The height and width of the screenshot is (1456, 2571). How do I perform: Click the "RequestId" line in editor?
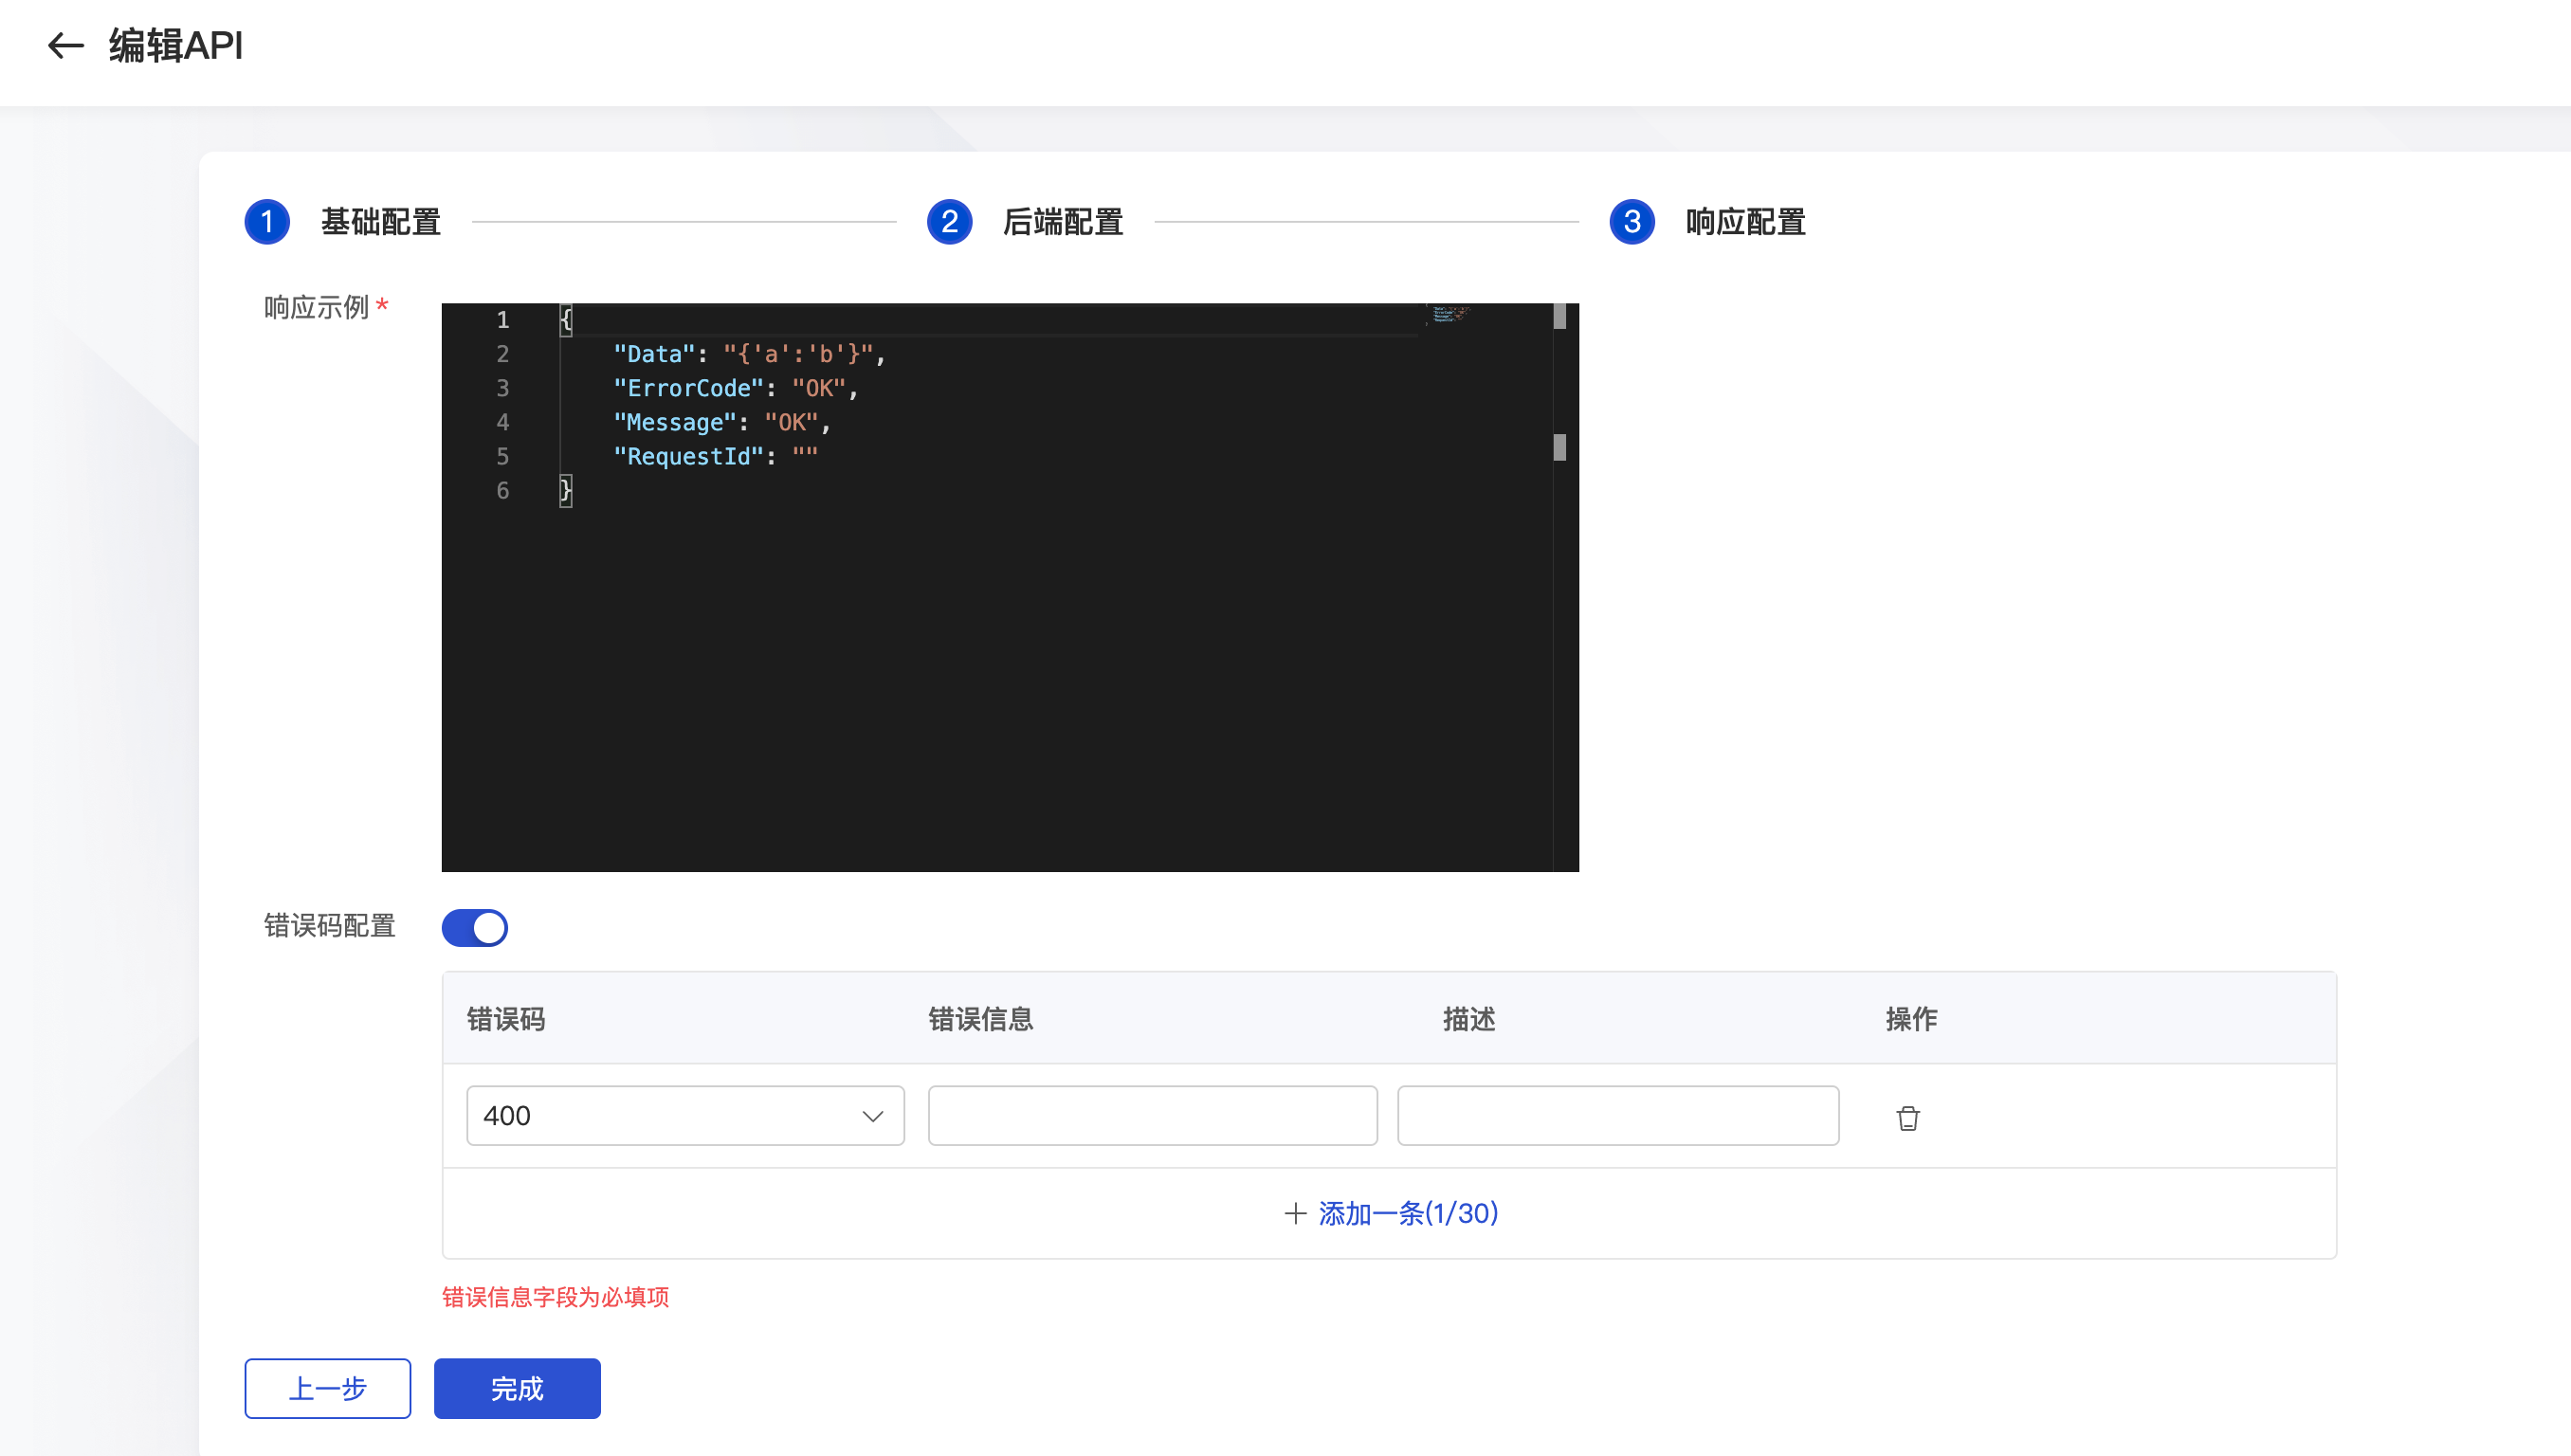[x=715, y=456]
